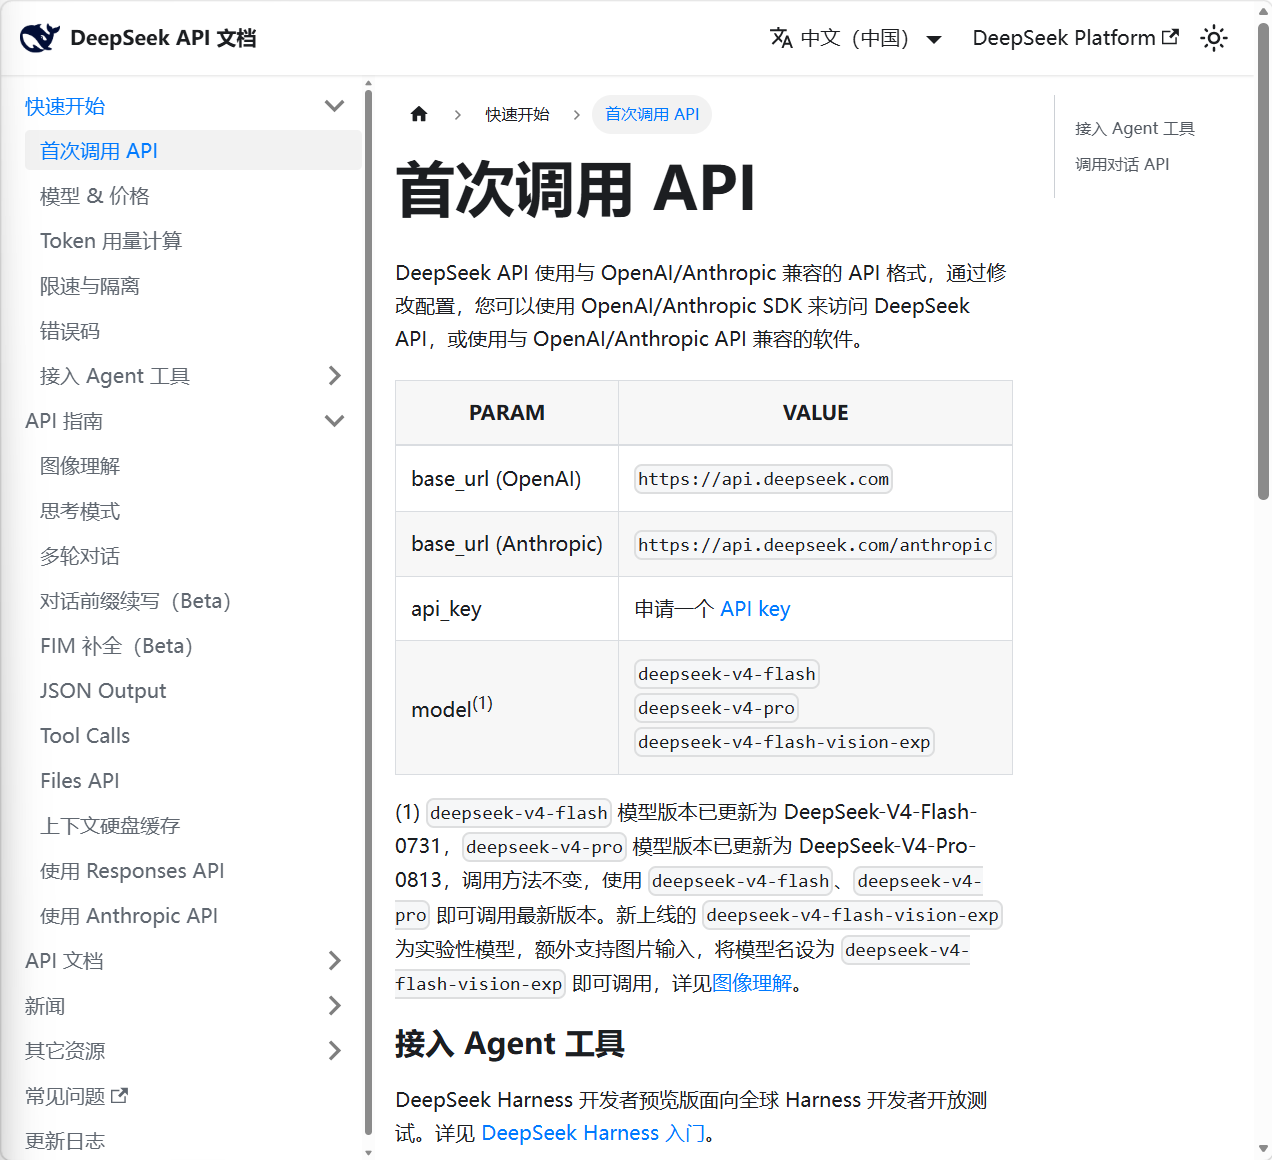Toggle the light/dark mode sun icon
This screenshot has width=1272, height=1160.
coord(1214,38)
